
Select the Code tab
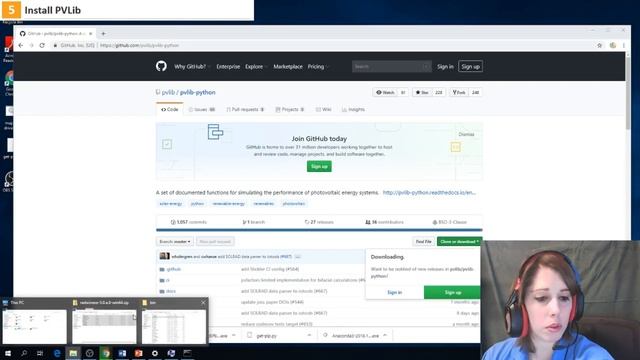click(x=169, y=109)
